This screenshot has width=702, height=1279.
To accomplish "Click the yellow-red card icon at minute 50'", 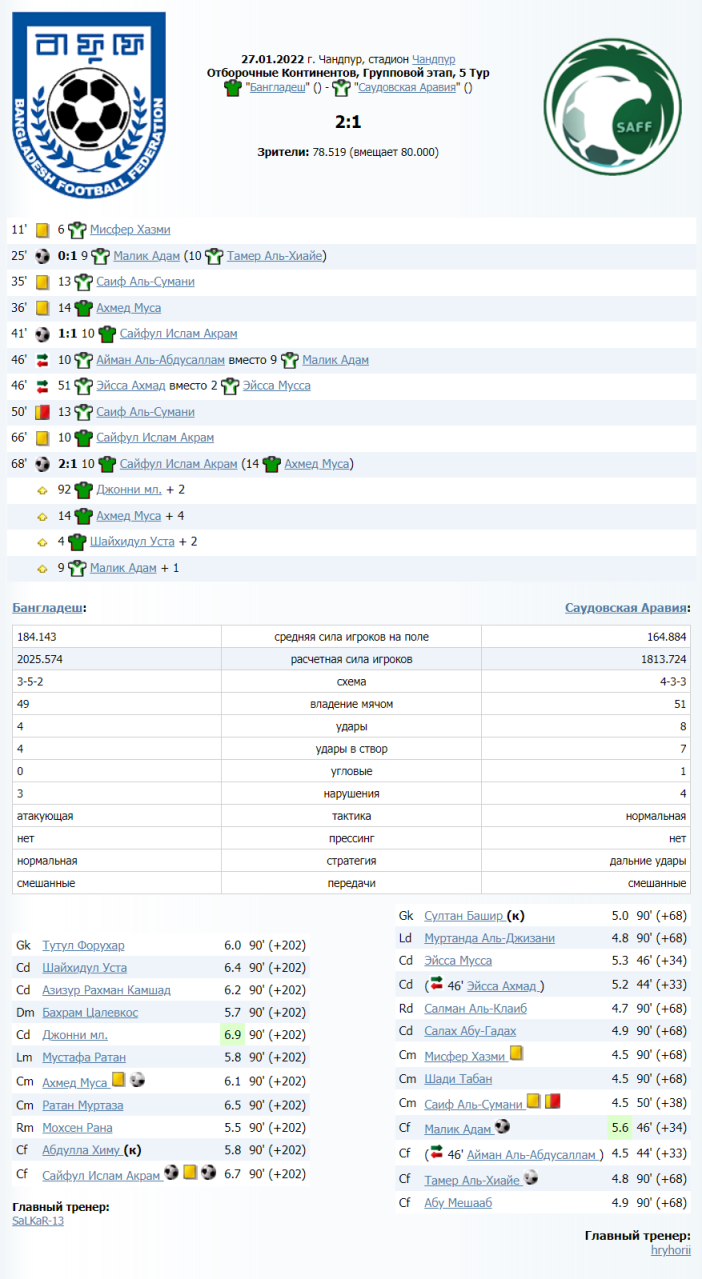I will click(43, 412).
